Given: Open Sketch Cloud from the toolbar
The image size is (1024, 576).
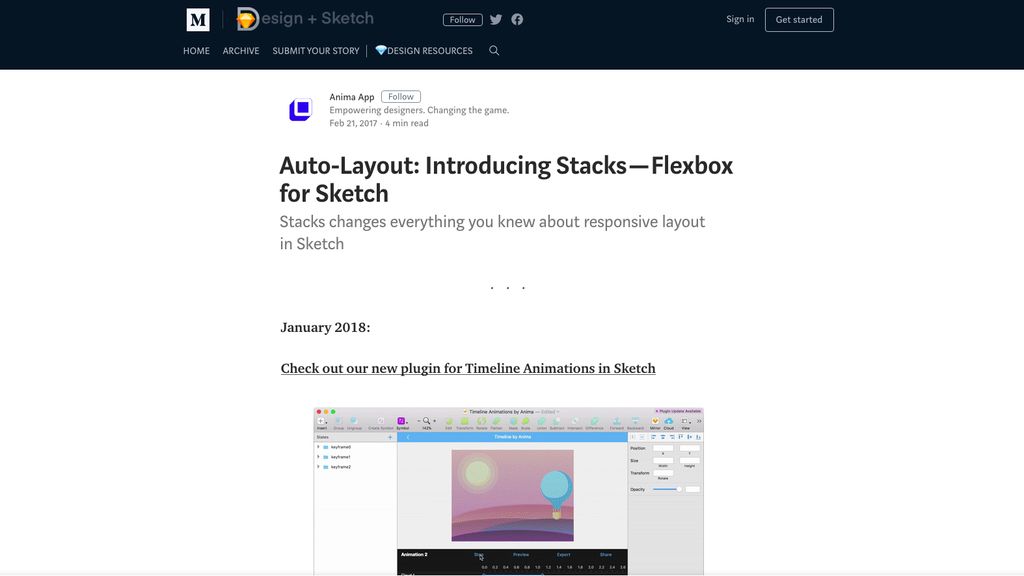Looking at the screenshot, I should [x=669, y=422].
